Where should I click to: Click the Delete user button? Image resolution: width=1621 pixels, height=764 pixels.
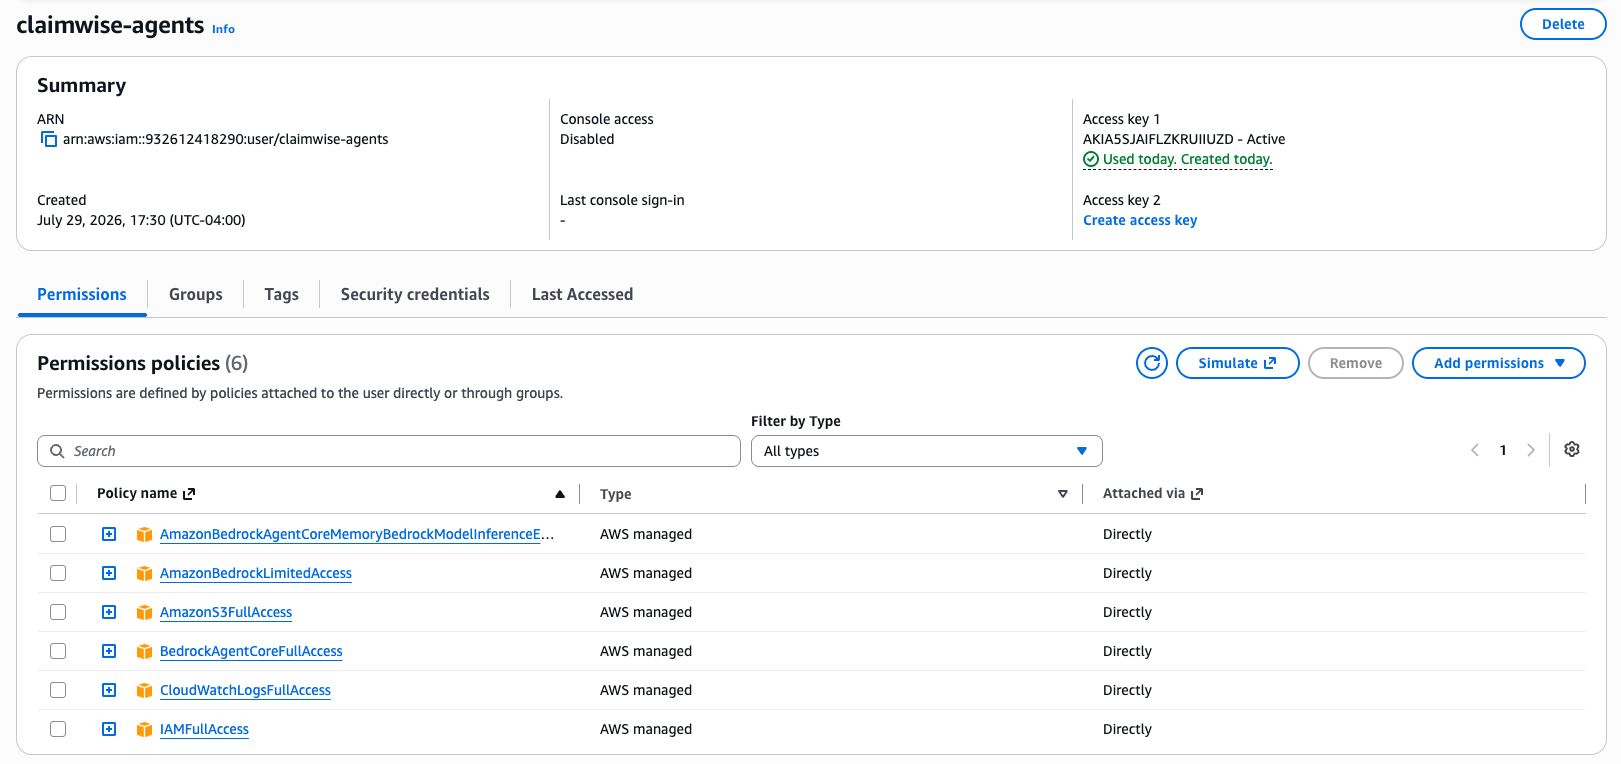1563,24
